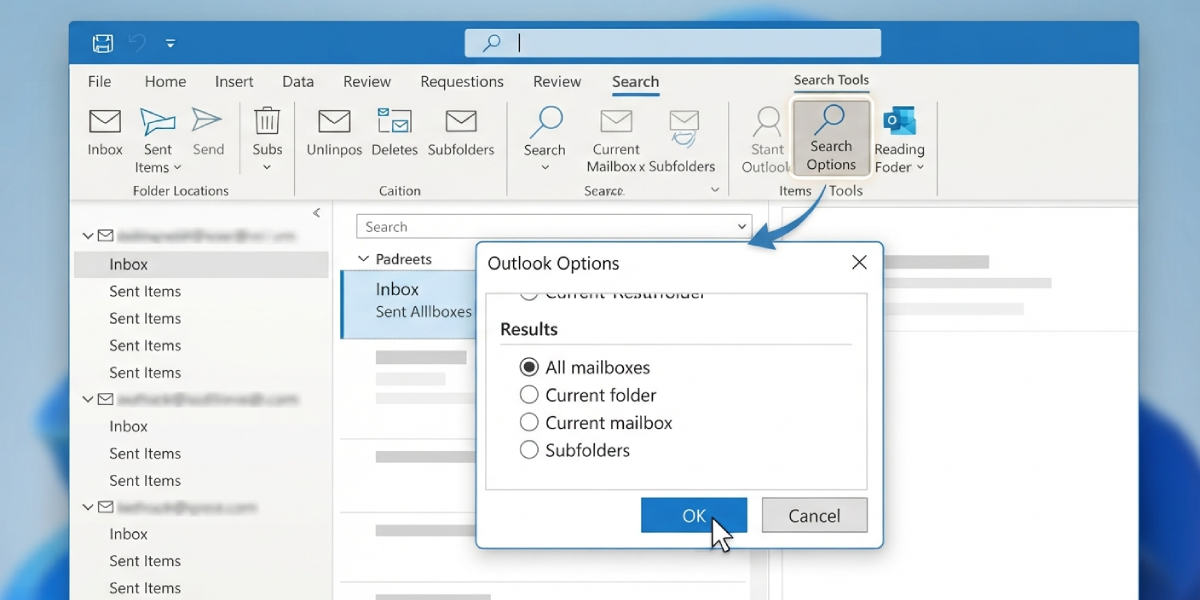This screenshot has height=600, width=1200.
Task: Click the Stant Outlook person icon
Action: pos(768,122)
